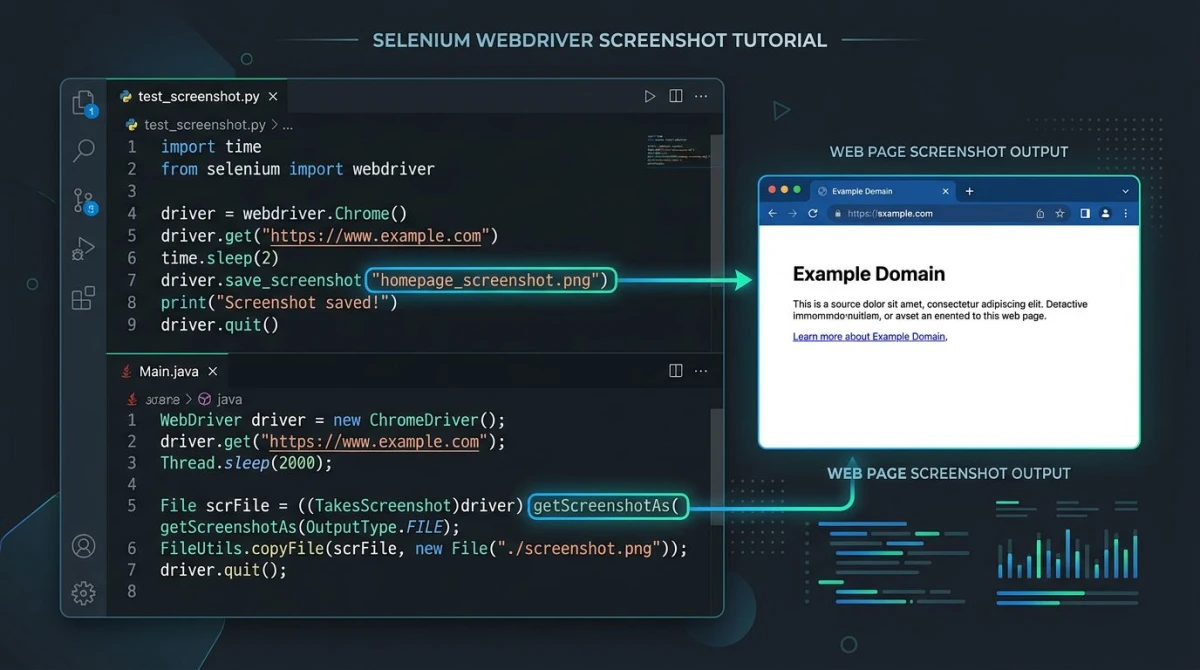This screenshot has height=670, width=1200.
Task: Open more actions for test_screenshot.py editor
Action: [701, 96]
